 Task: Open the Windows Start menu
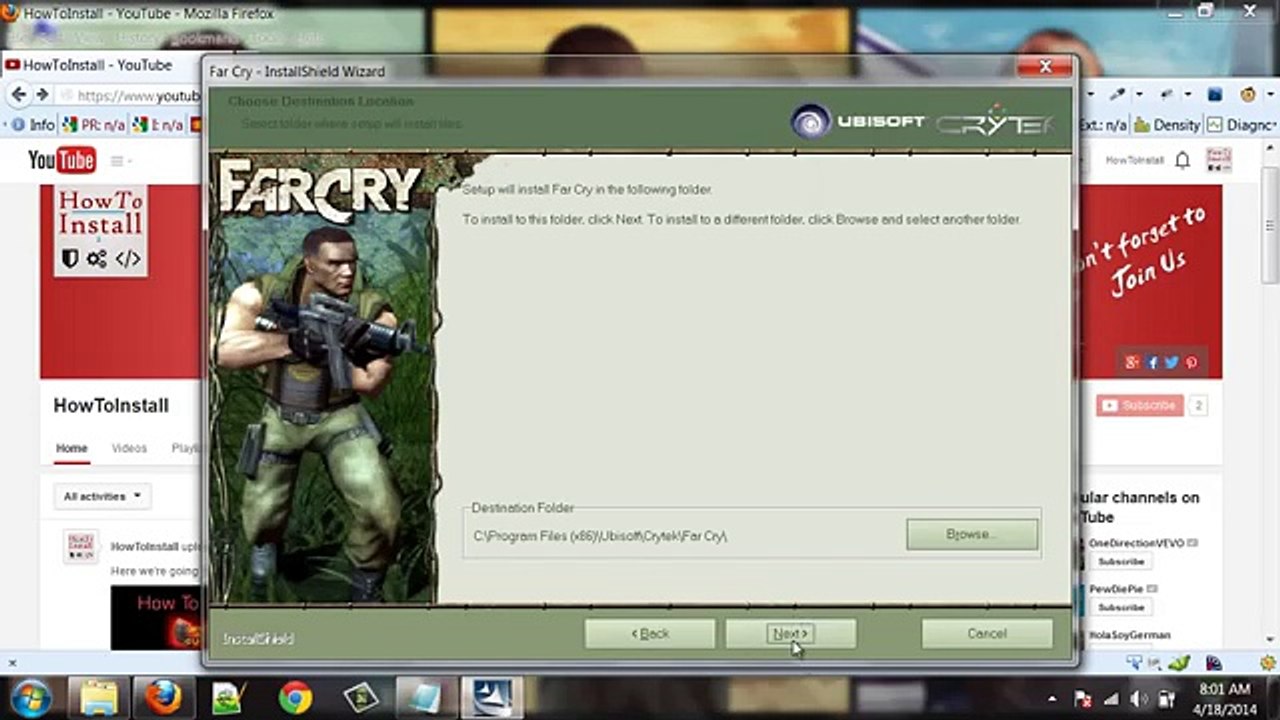(x=31, y=696)
